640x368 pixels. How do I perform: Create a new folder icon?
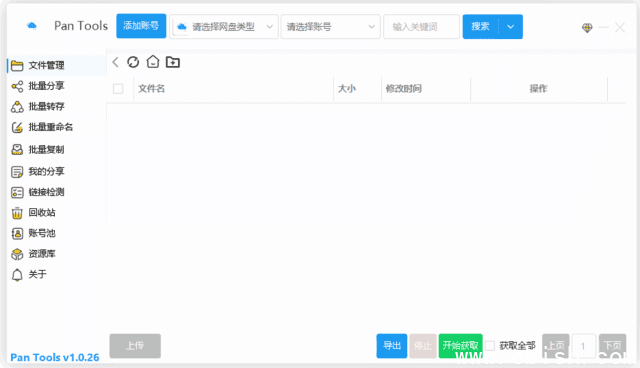tap(173, 62)
